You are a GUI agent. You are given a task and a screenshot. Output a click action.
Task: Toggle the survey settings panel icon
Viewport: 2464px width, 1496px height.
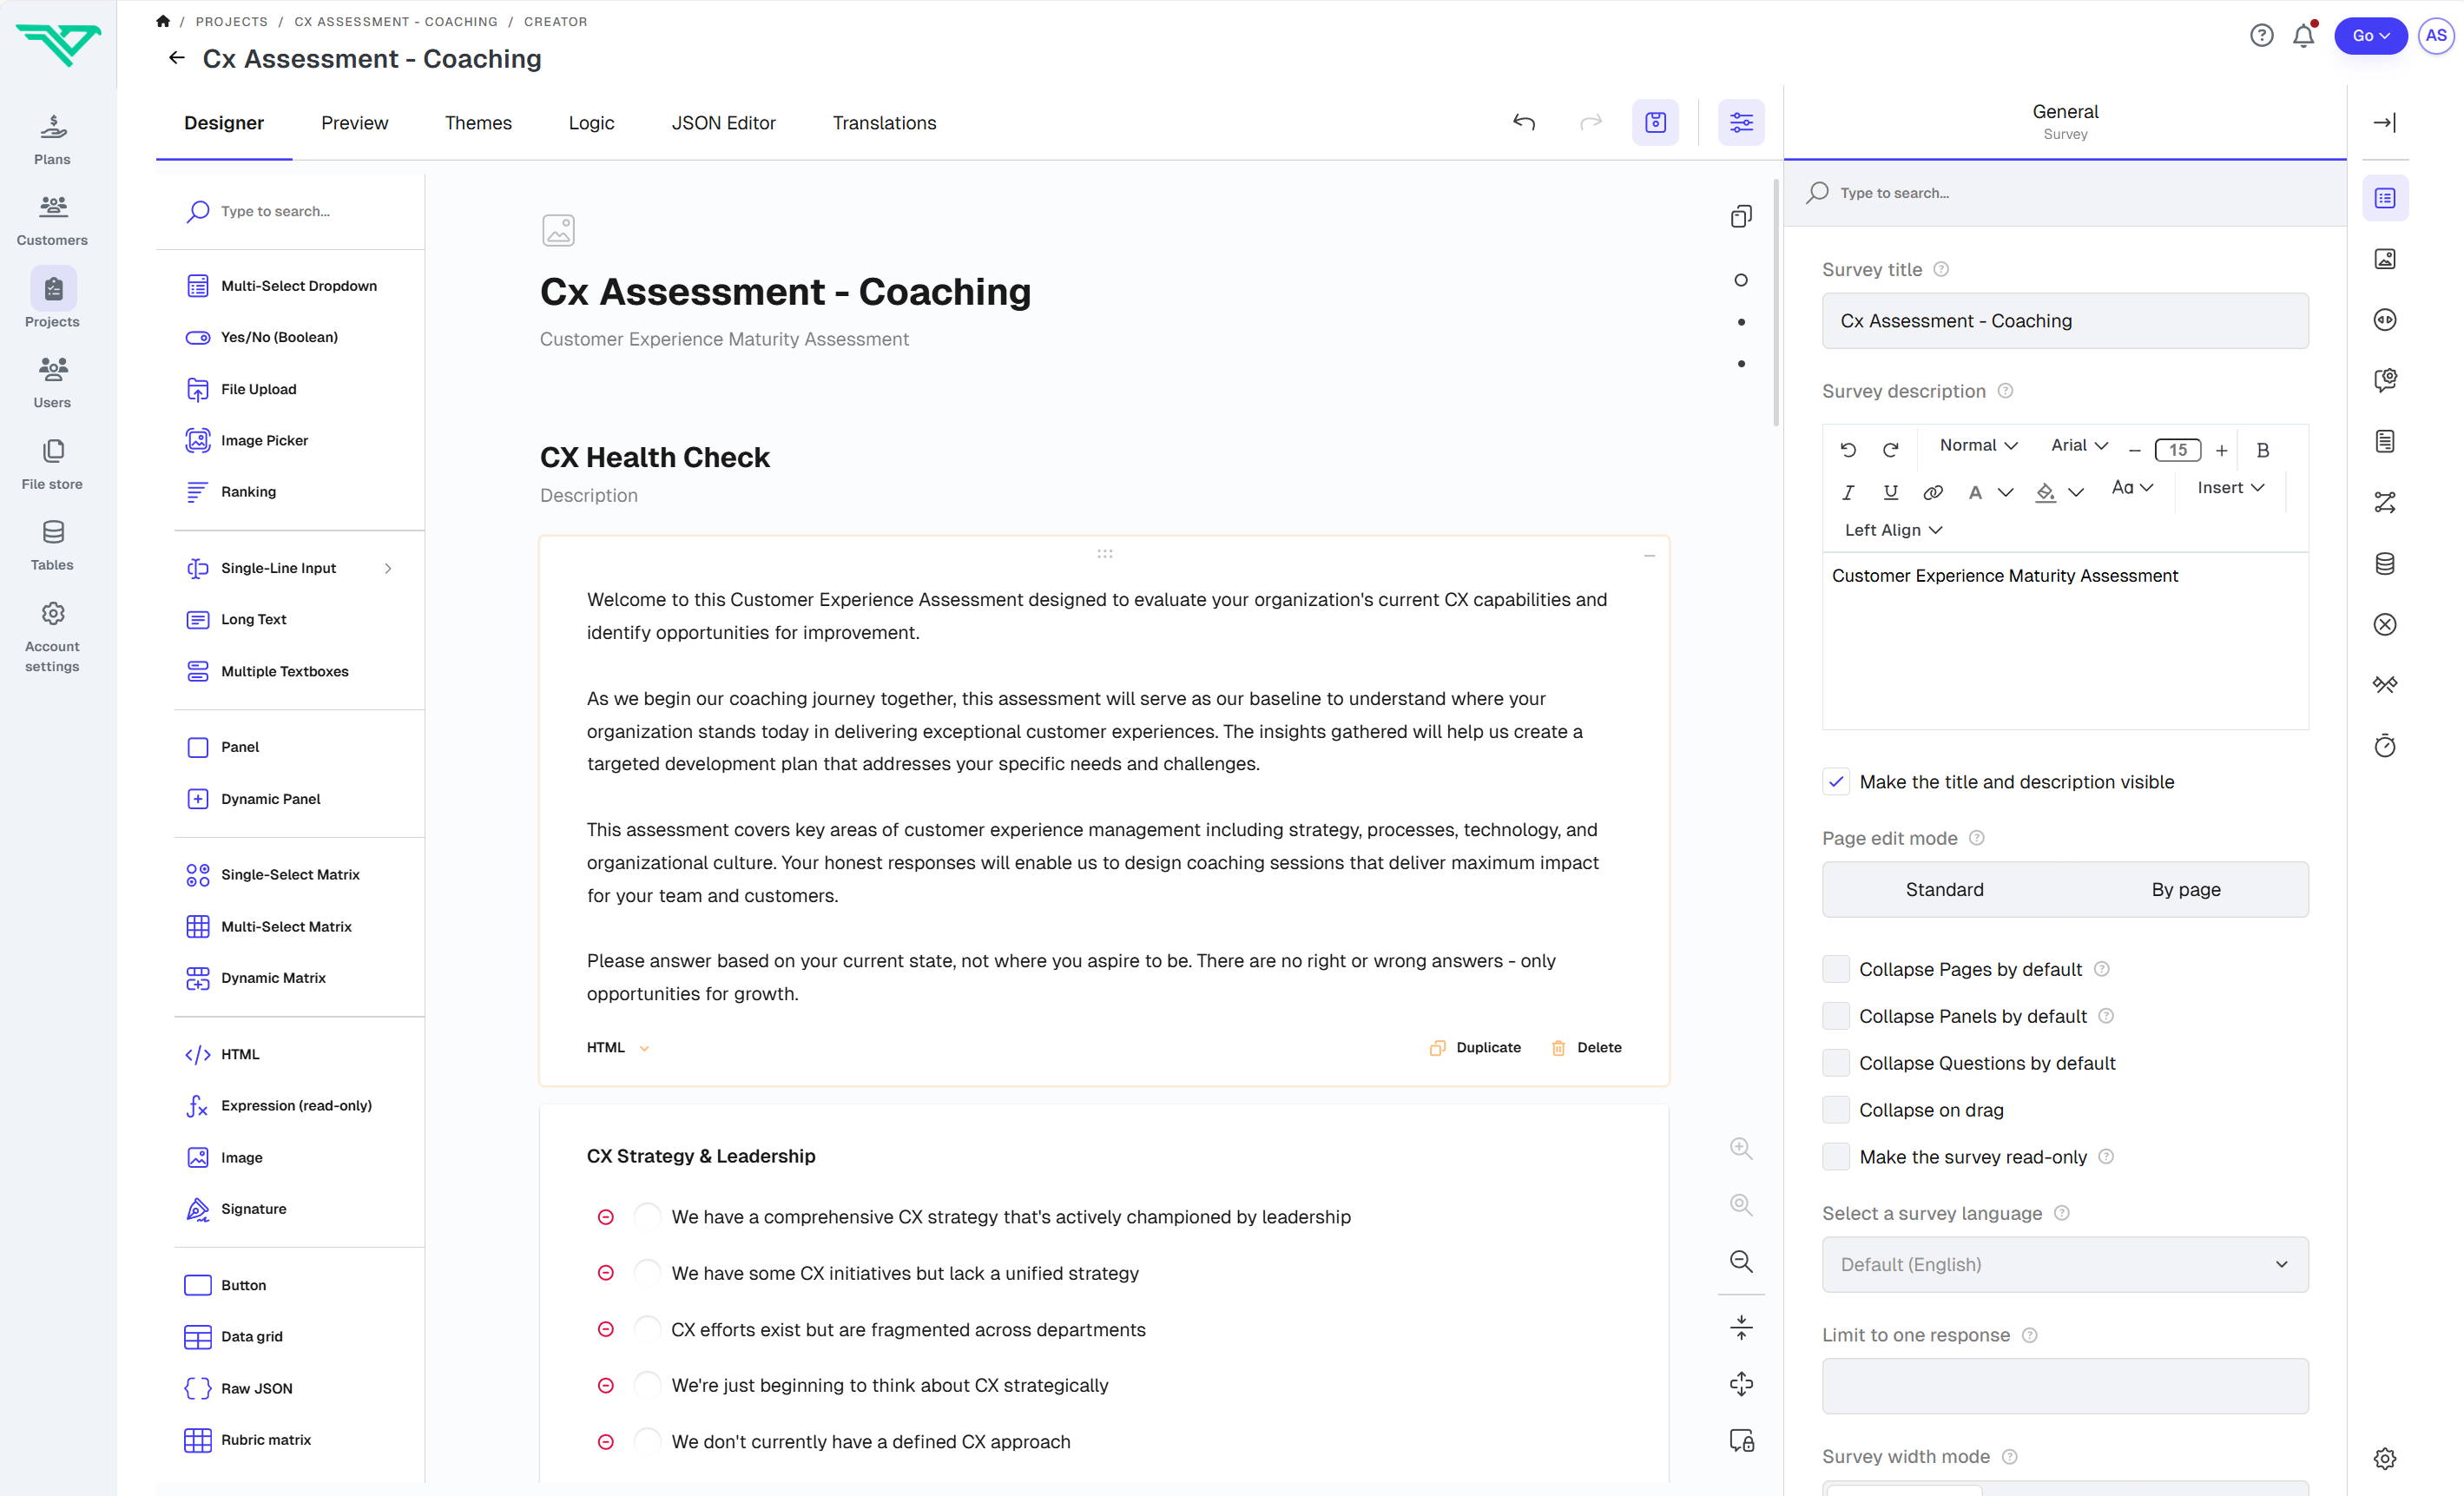click(x=1741, y=122)
